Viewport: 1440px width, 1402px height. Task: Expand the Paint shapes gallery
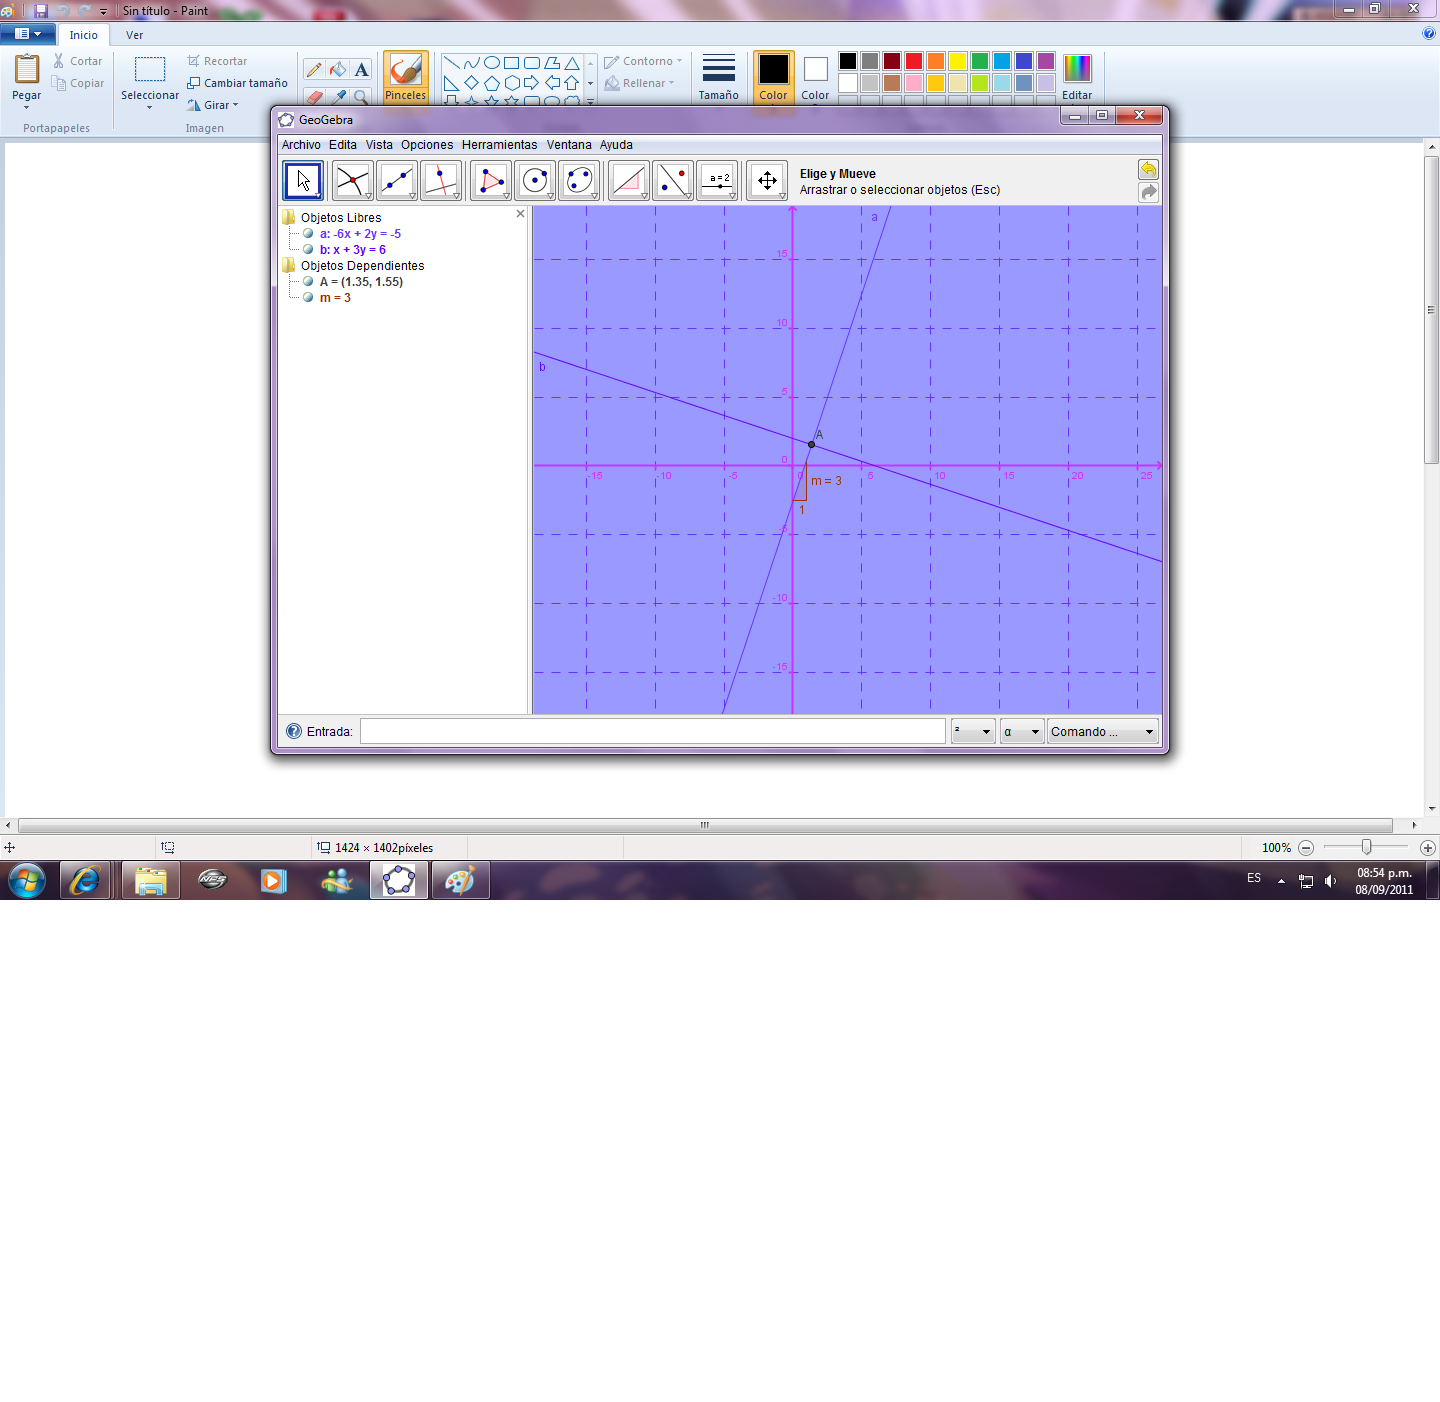(x=590, y=101)
